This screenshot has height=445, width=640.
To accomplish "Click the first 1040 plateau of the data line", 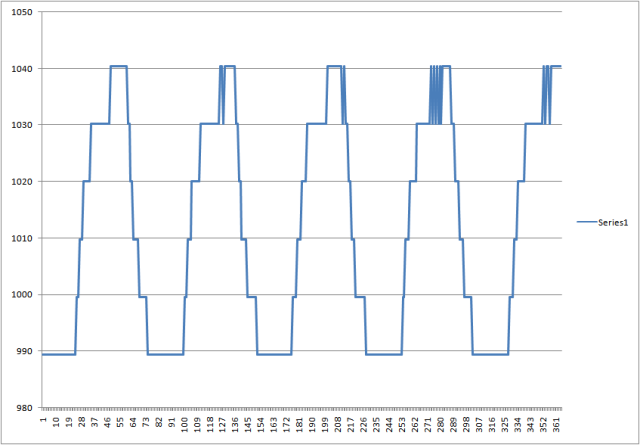I will (x=118, y=66).
